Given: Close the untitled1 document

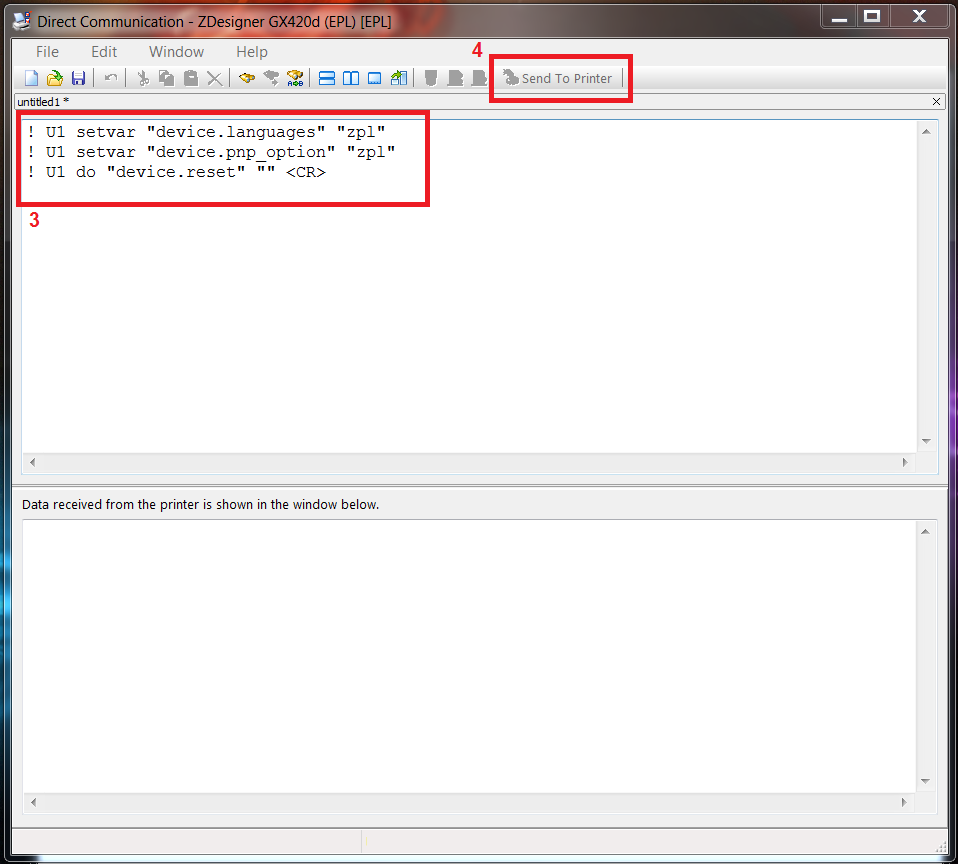Looking at the screenshot, I should pos(936,101).
